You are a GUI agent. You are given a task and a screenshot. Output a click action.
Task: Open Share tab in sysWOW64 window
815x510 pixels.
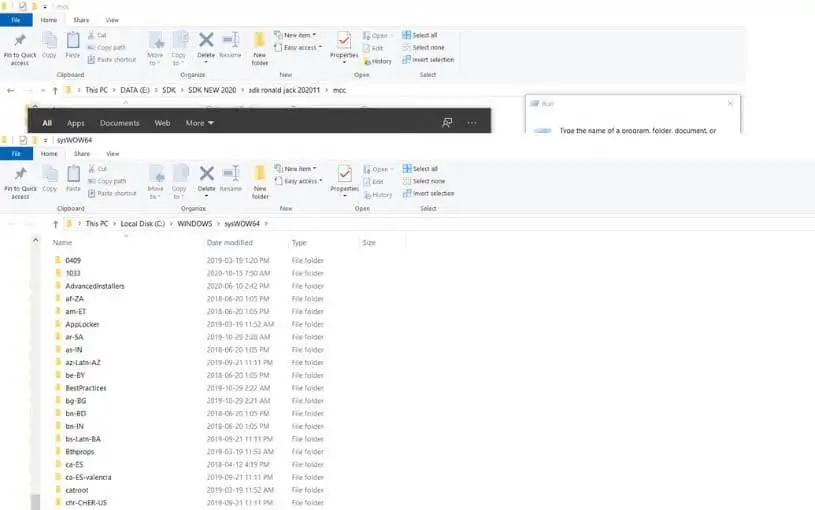coord(82,154)
